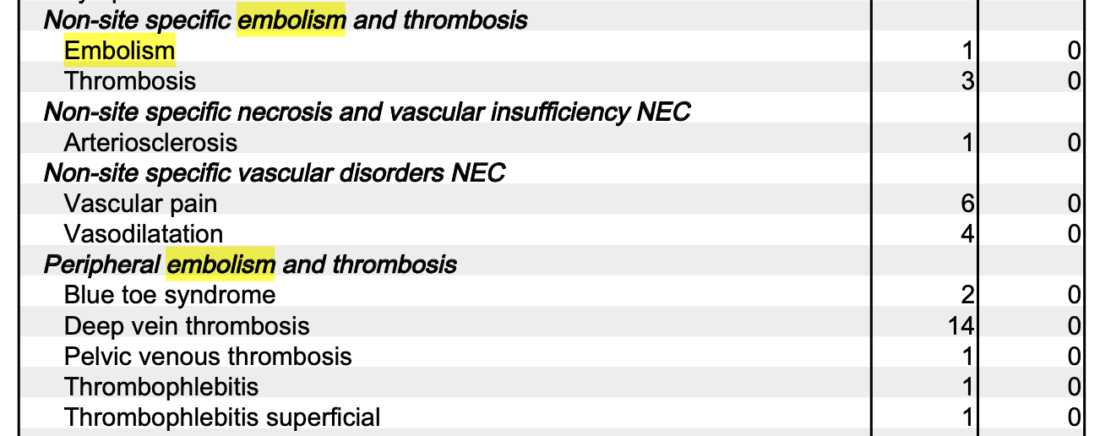Select the Thrombophlebitis row label
This screenshot has width=1100, height=436.
click(x=161, y=387)
